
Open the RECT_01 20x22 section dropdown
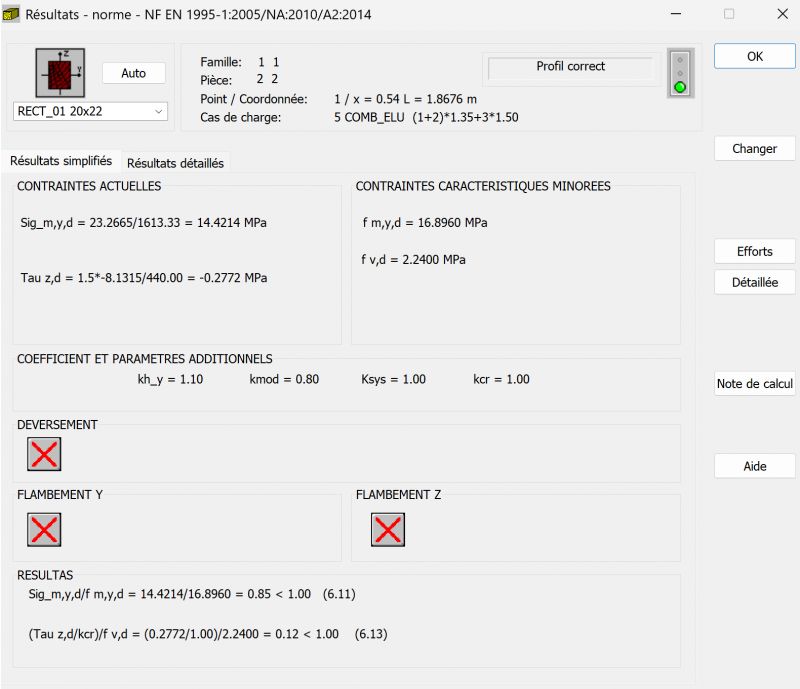90,111
